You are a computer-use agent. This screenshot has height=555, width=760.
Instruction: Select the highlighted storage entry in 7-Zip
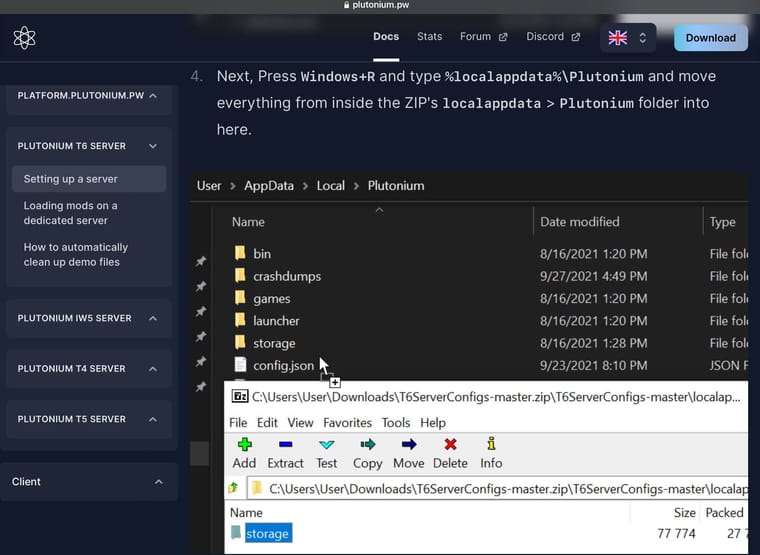tap(269, 533)
